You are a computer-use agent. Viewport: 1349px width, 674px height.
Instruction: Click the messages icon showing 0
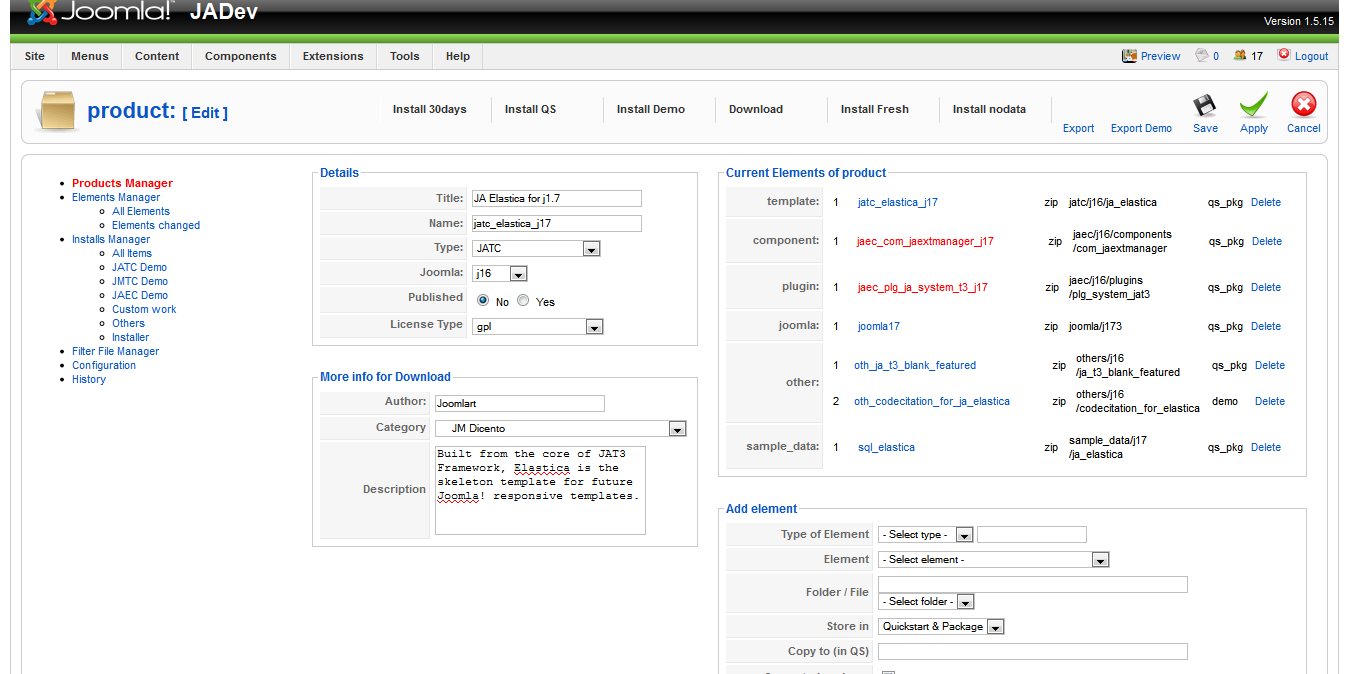1202,56
